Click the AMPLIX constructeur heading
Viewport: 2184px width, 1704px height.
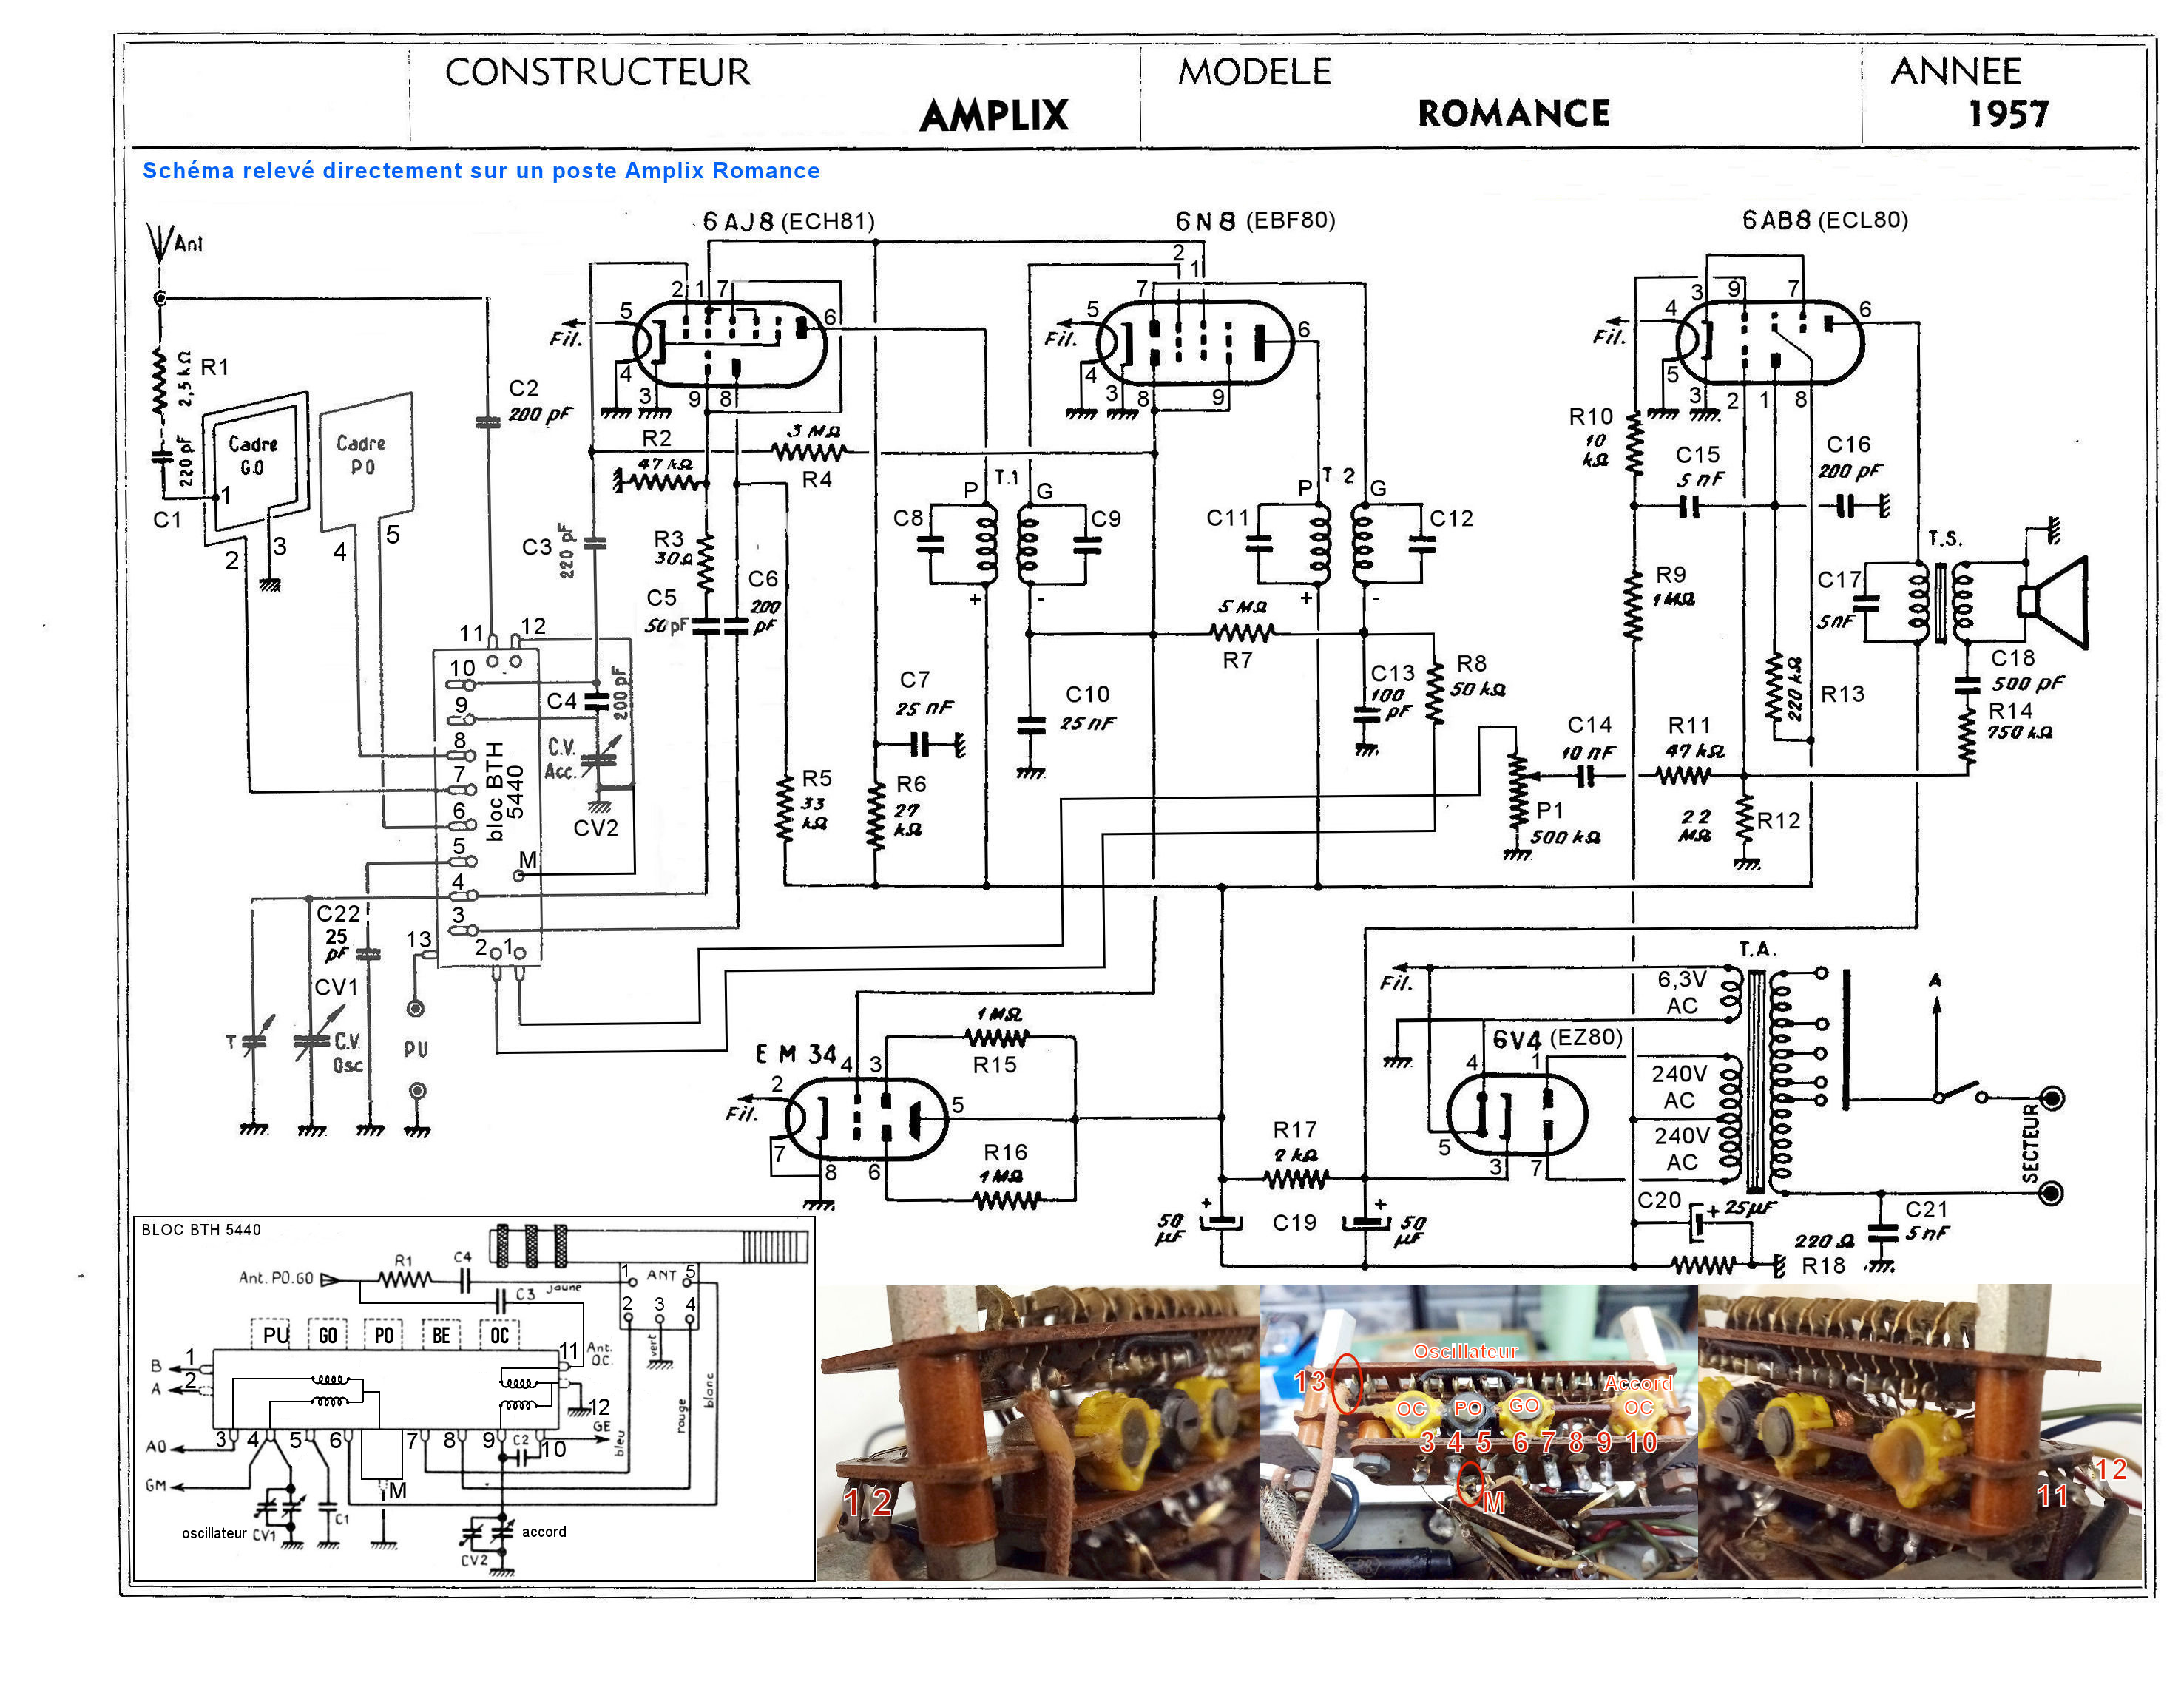pos(994,115)
